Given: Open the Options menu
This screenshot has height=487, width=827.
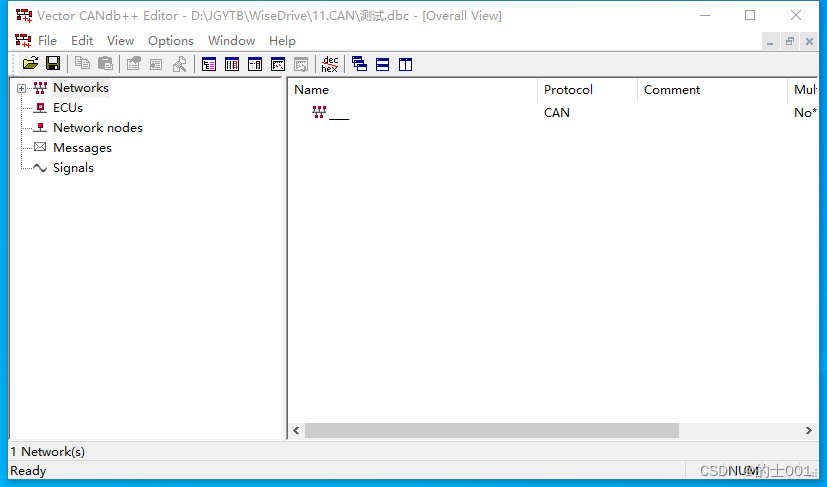Looking at the screenshot, I should point(170,41).
